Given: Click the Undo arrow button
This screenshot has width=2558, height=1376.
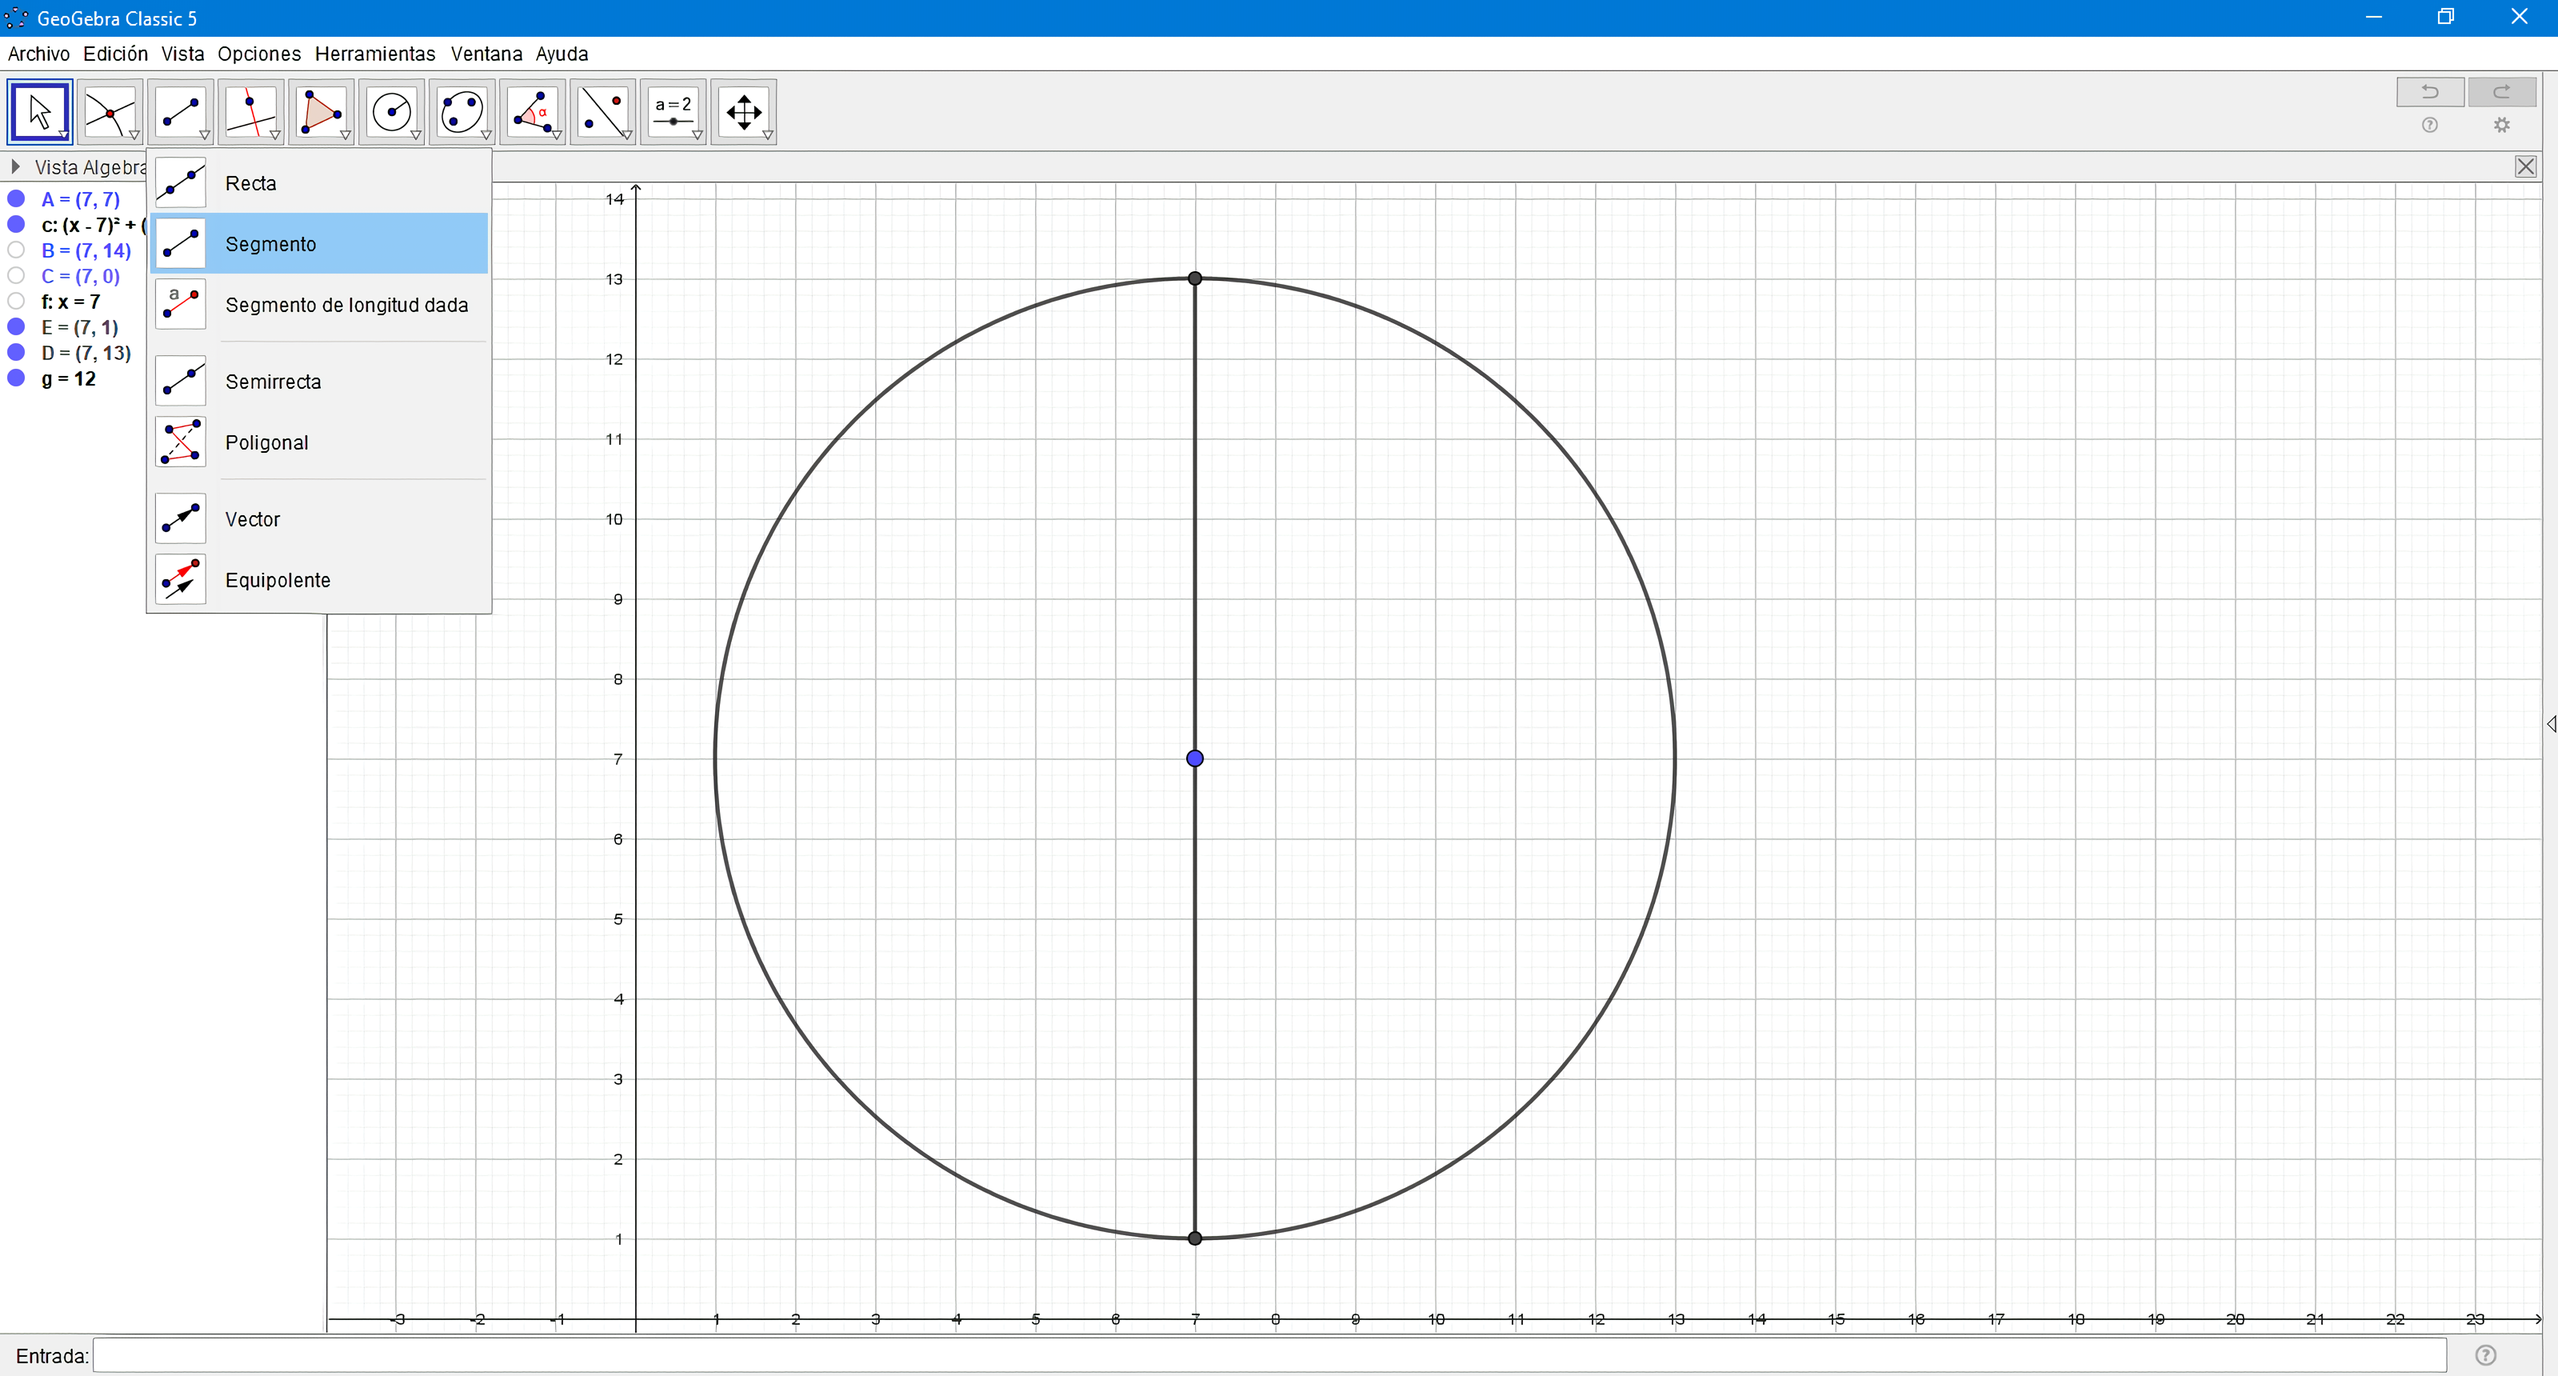Looking at the screenshot, I should pyautogui.click(x=2429, y=92).
